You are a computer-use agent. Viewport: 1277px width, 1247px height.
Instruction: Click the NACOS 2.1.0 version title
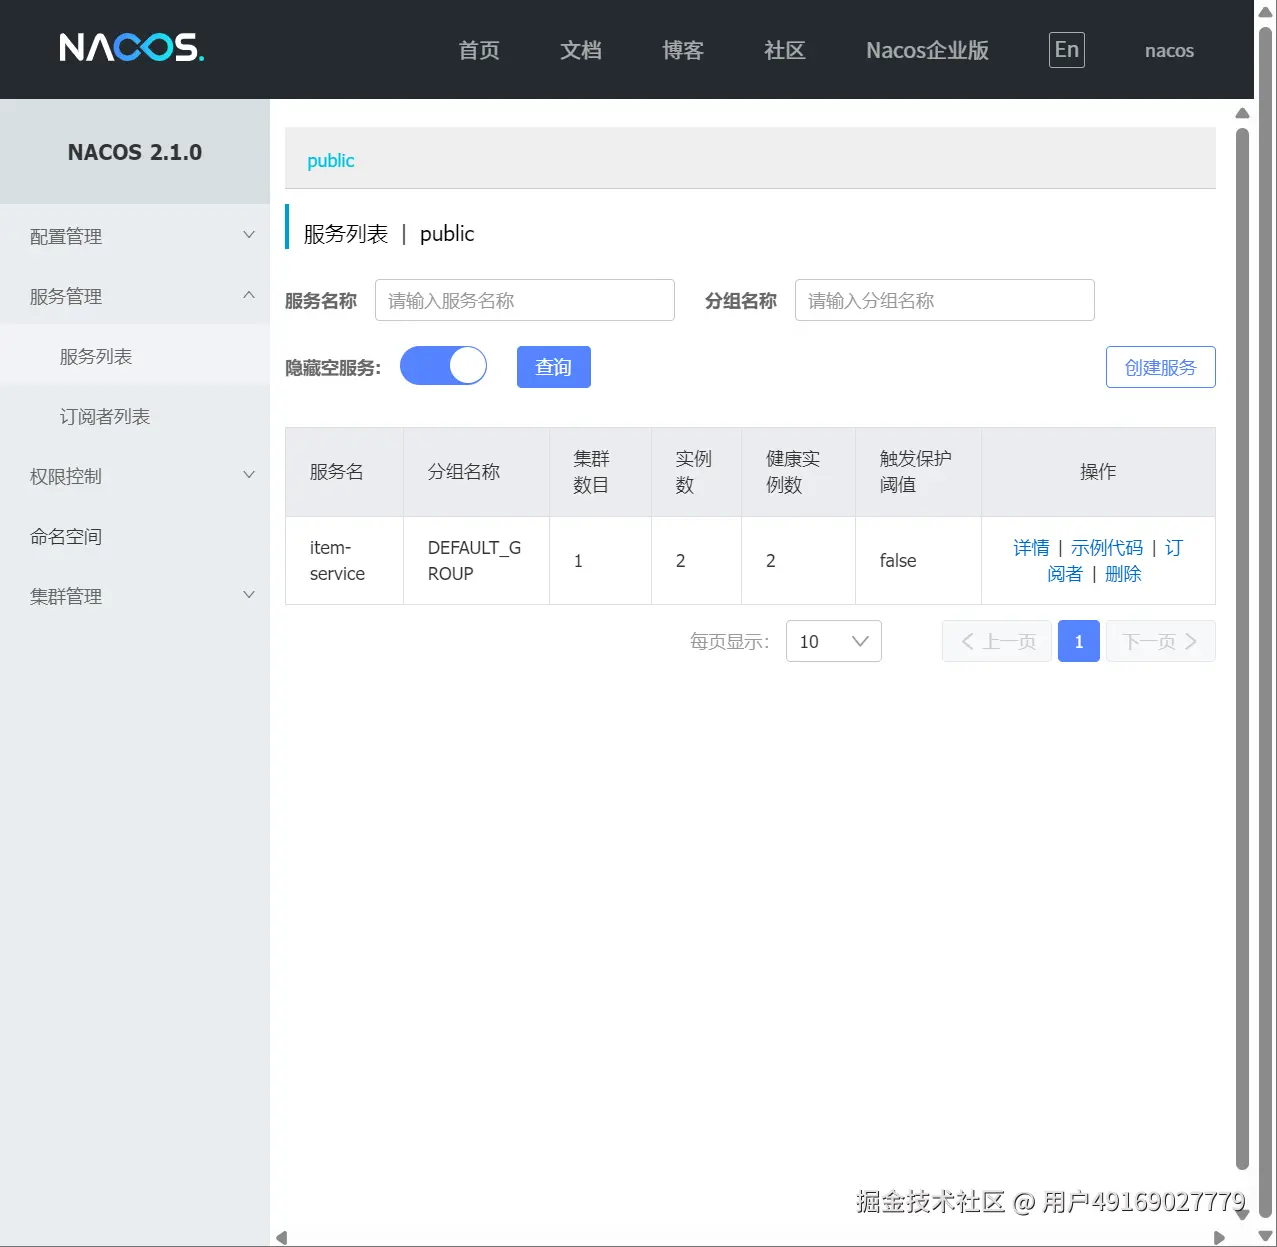[x=135, y=152]
